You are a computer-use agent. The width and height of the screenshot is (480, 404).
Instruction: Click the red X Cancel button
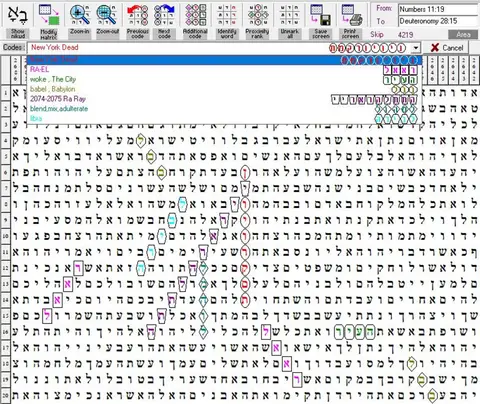448,48
